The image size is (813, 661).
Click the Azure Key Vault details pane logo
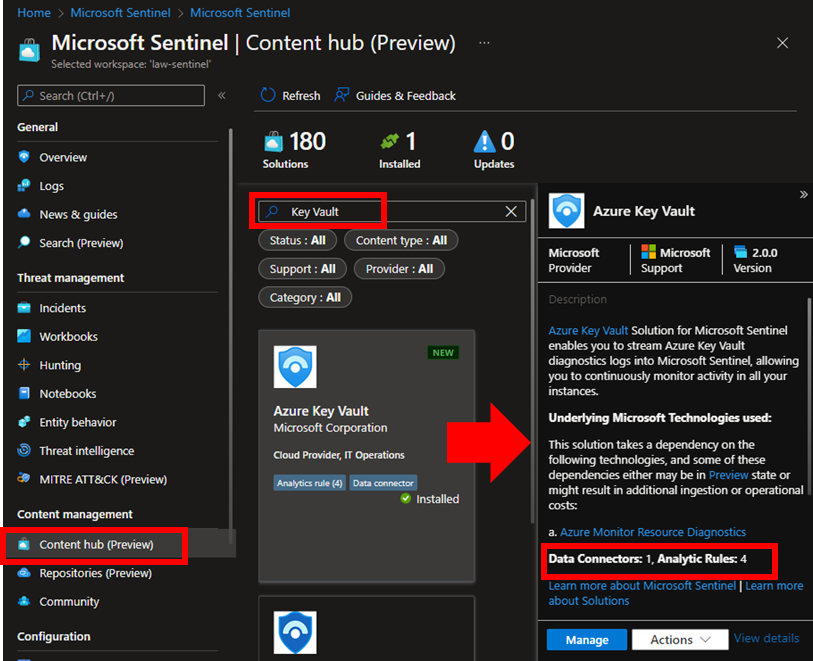click(x=566, y=210)
